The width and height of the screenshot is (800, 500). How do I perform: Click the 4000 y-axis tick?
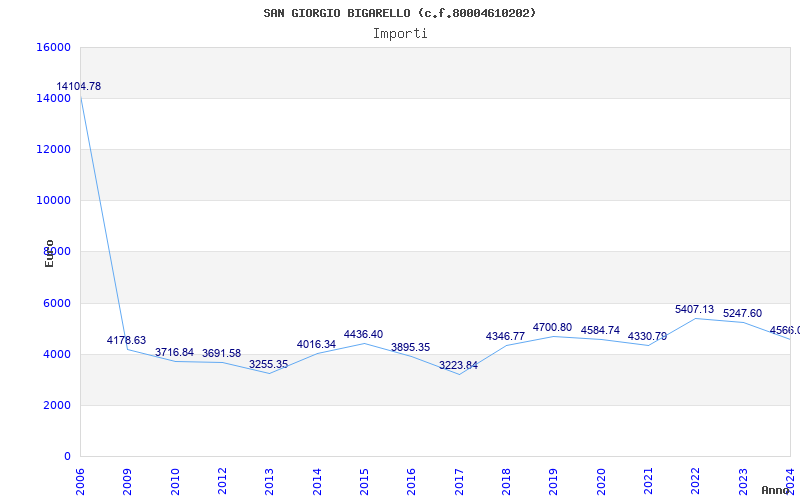[x=56, y=354]
